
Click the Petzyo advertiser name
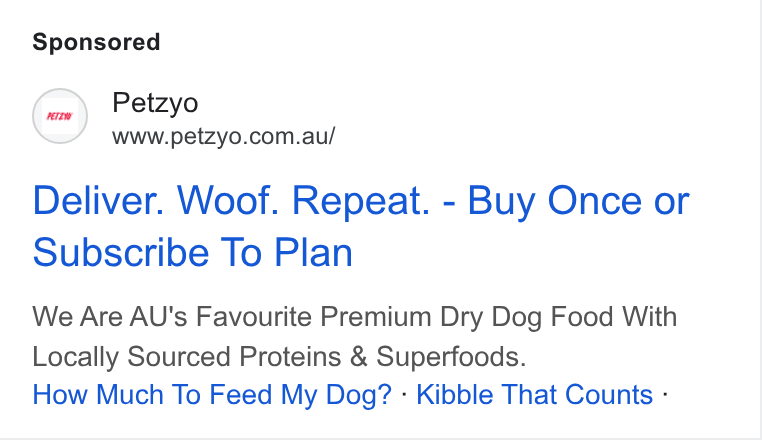tap(155, 103)
